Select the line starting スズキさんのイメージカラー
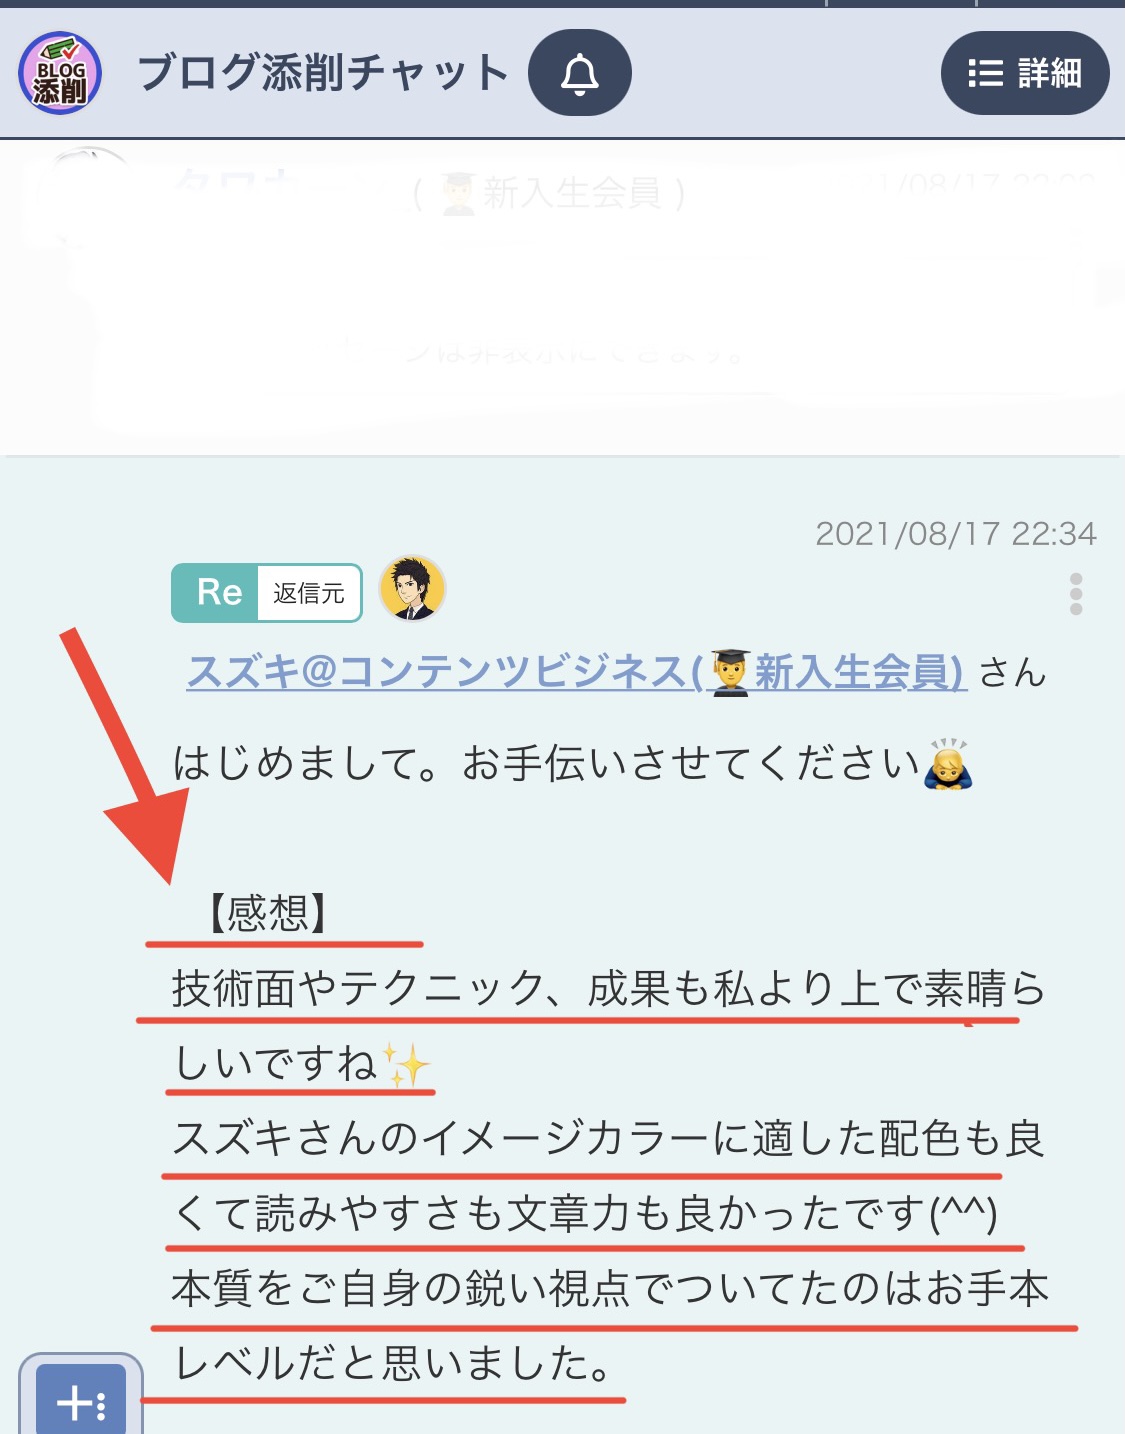The image size is (1125, 1434). (609, 1138)
